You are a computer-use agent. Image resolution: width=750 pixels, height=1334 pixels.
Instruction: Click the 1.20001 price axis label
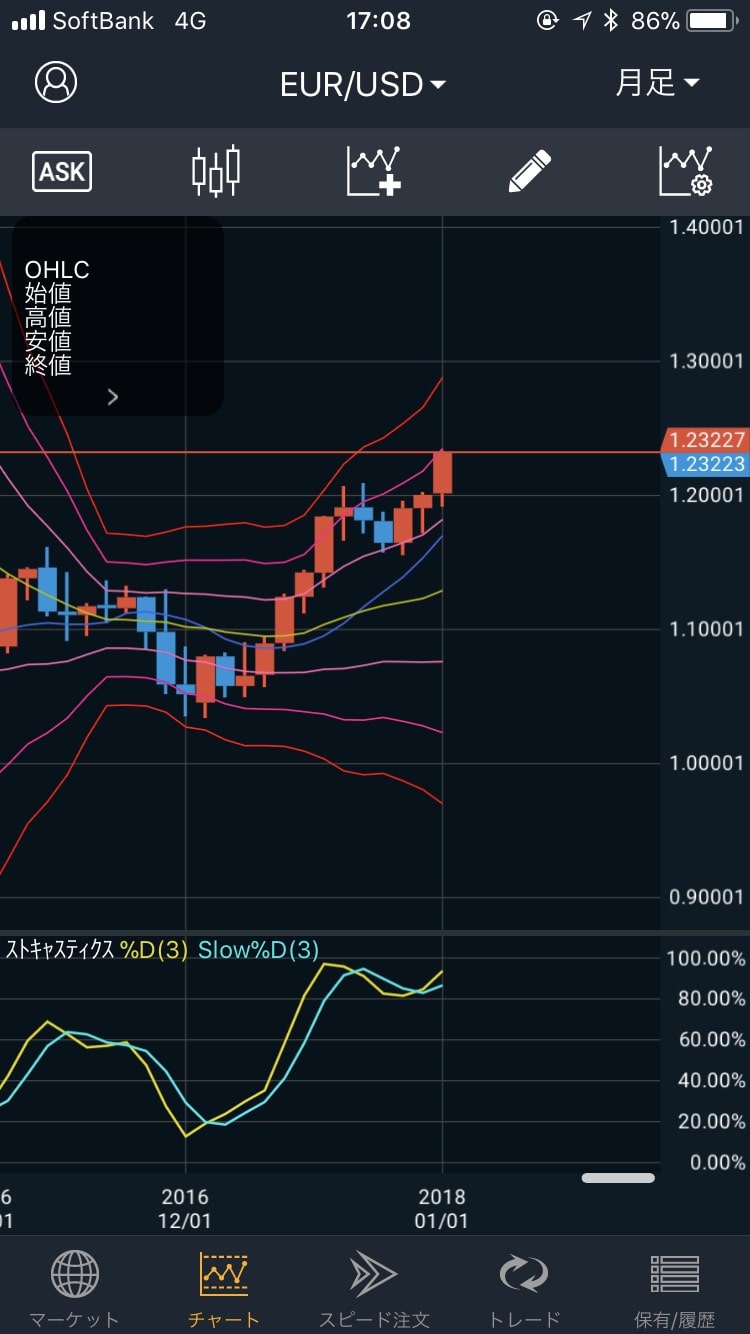pos(707,495)
